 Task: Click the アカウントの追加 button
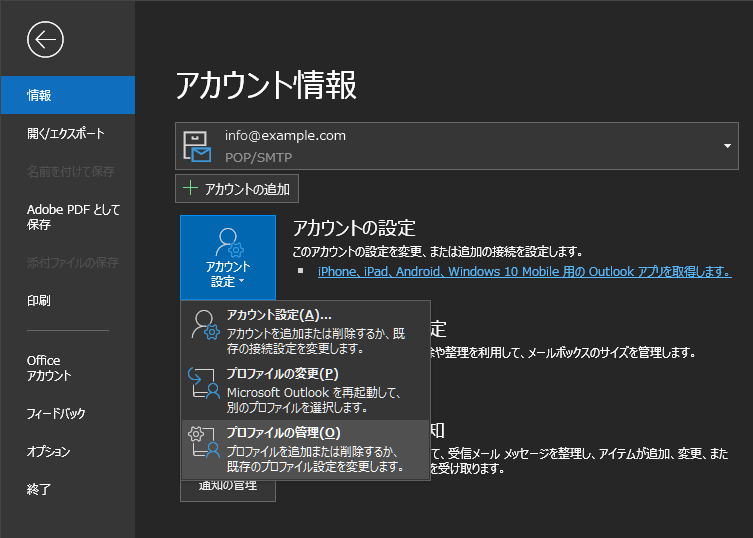pyautogui.click(x=237, y=188)
